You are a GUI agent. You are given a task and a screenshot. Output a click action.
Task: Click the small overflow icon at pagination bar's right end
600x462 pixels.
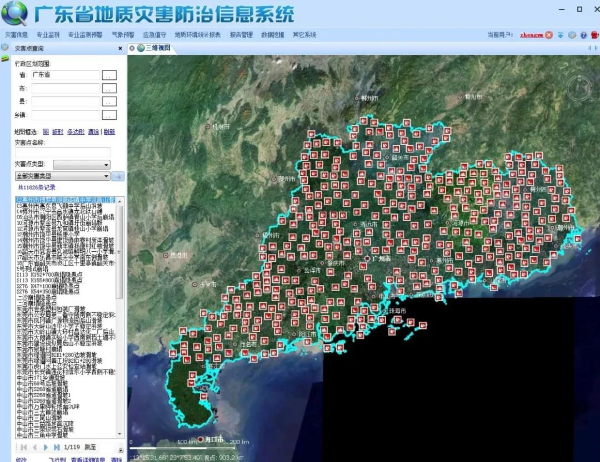pyautogui.click(x=121, y=450)
